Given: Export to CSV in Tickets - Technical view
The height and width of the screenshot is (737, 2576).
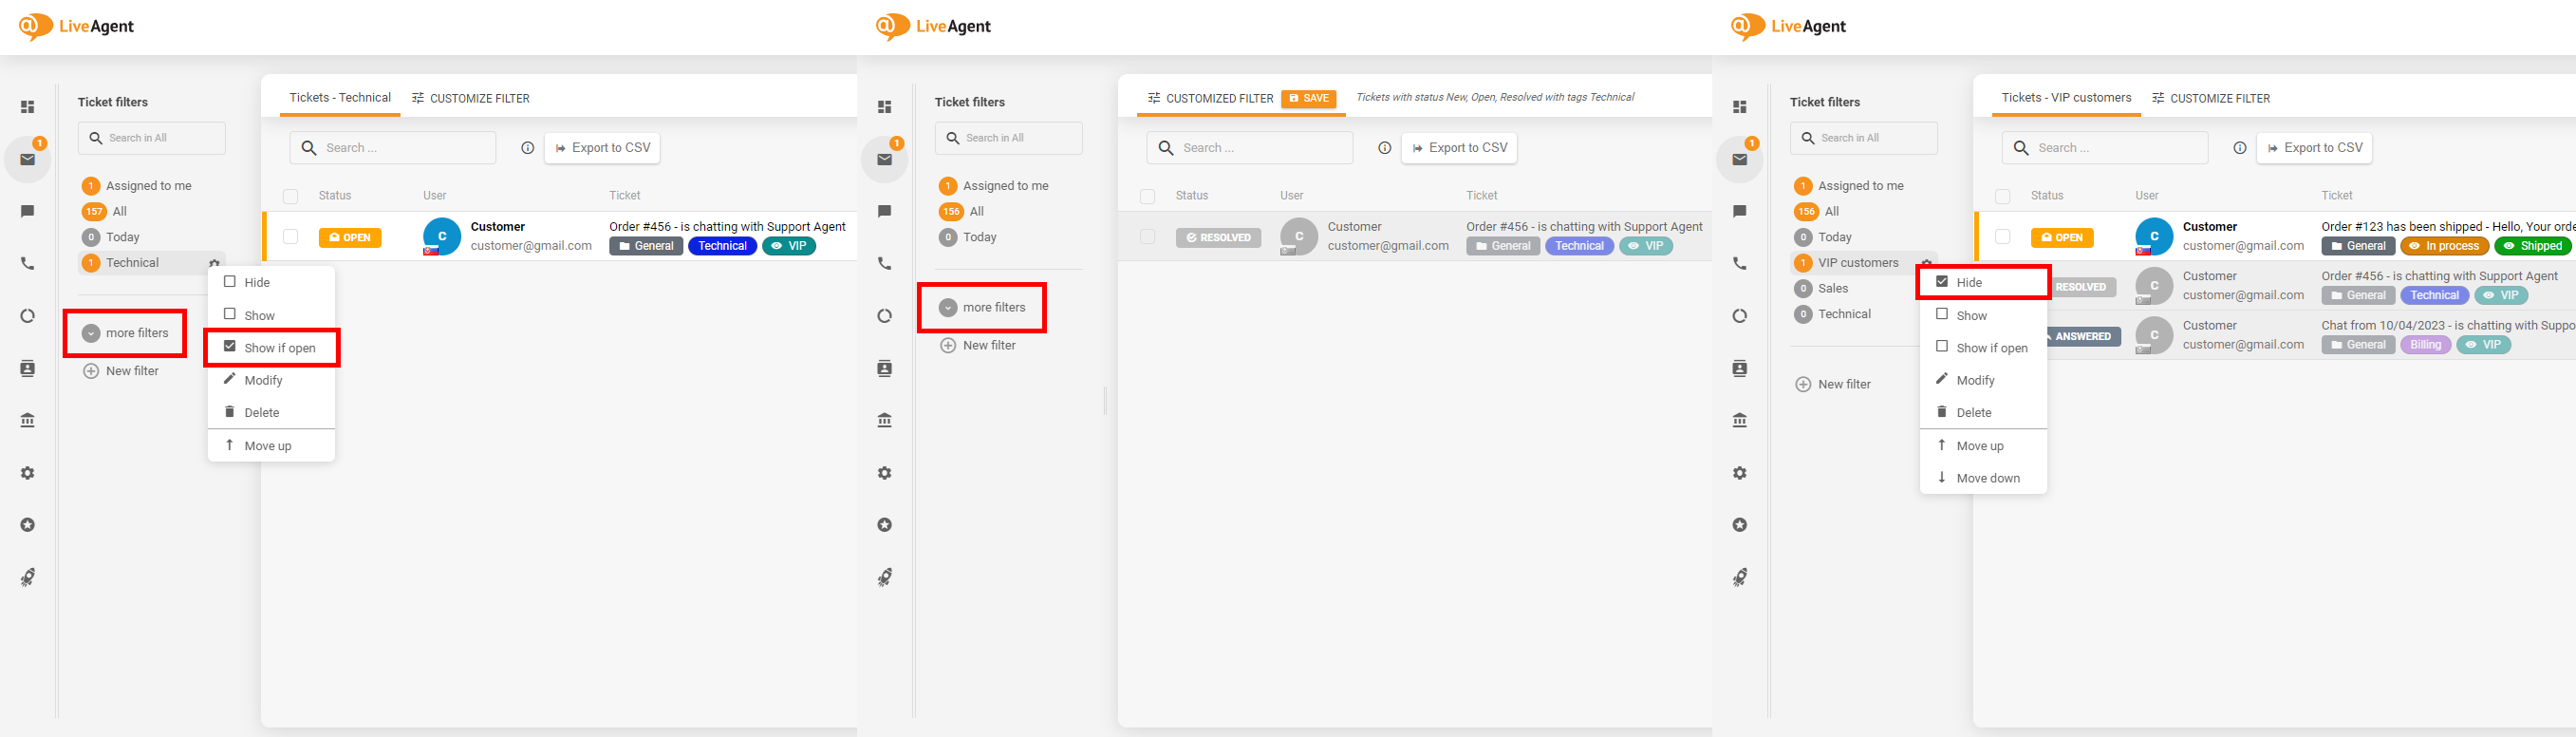Looking at the screenshot, I should click(602, 148).
